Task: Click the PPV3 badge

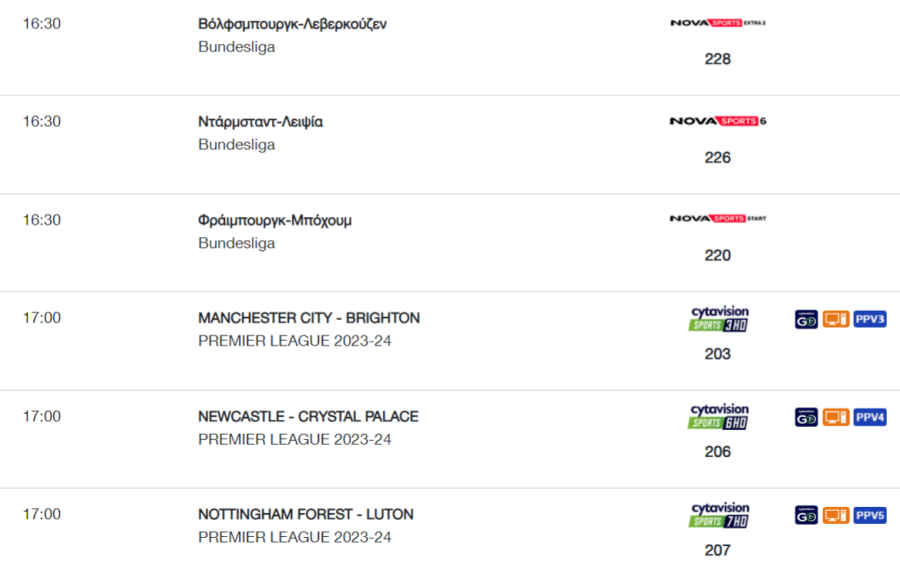Action: pyautogui.click(x=870, y=319)
